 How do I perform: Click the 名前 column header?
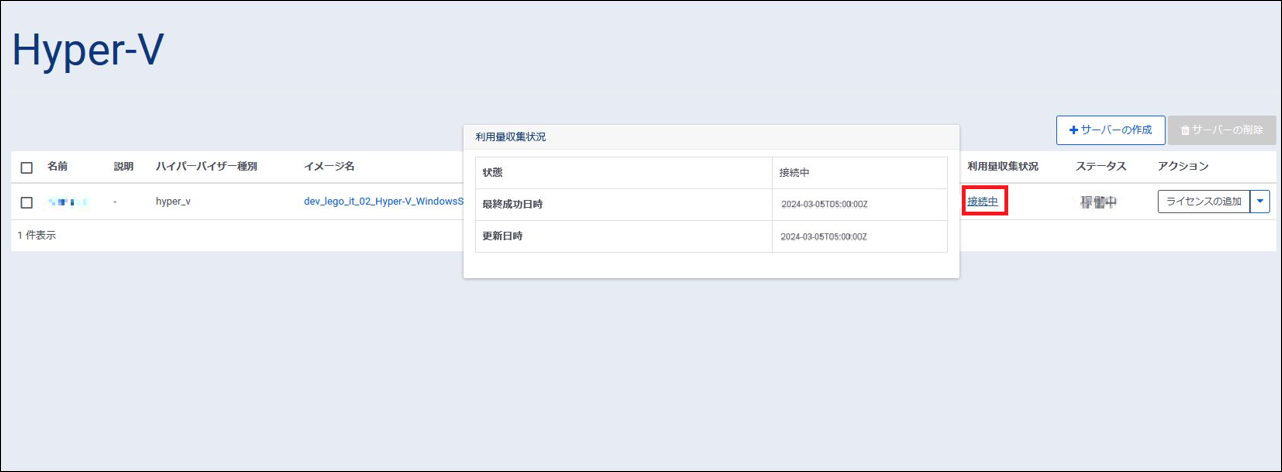(x=57, y=166)
